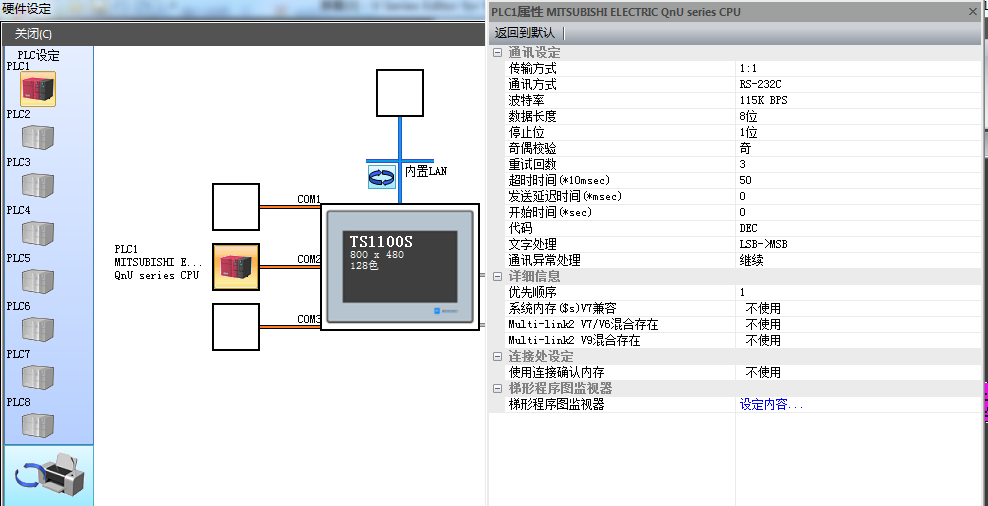Select the PLC6 device icon

(x=38, y=329)
